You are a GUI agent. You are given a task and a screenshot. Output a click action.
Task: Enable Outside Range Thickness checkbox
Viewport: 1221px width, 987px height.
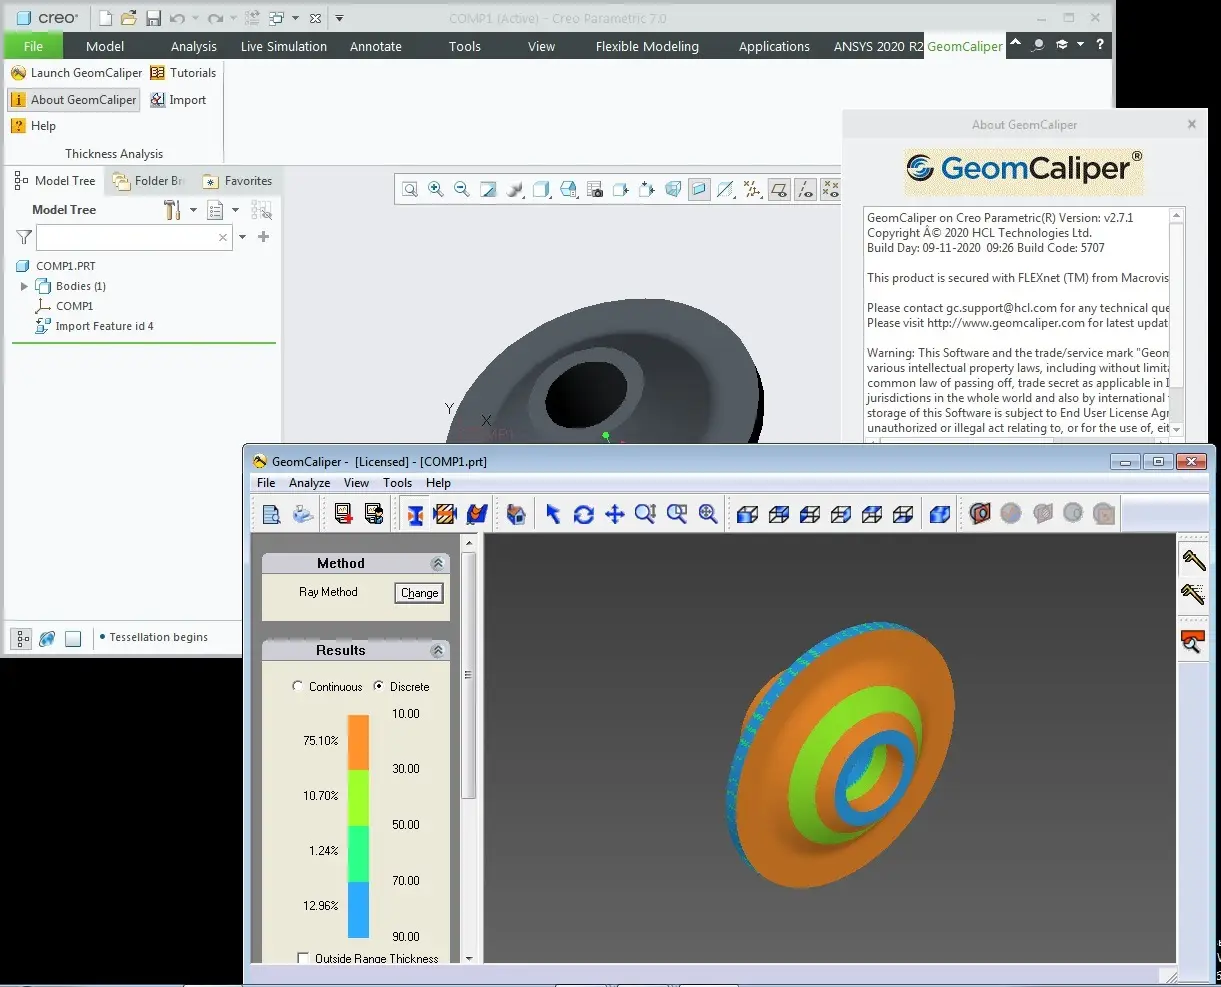[303, 958]
